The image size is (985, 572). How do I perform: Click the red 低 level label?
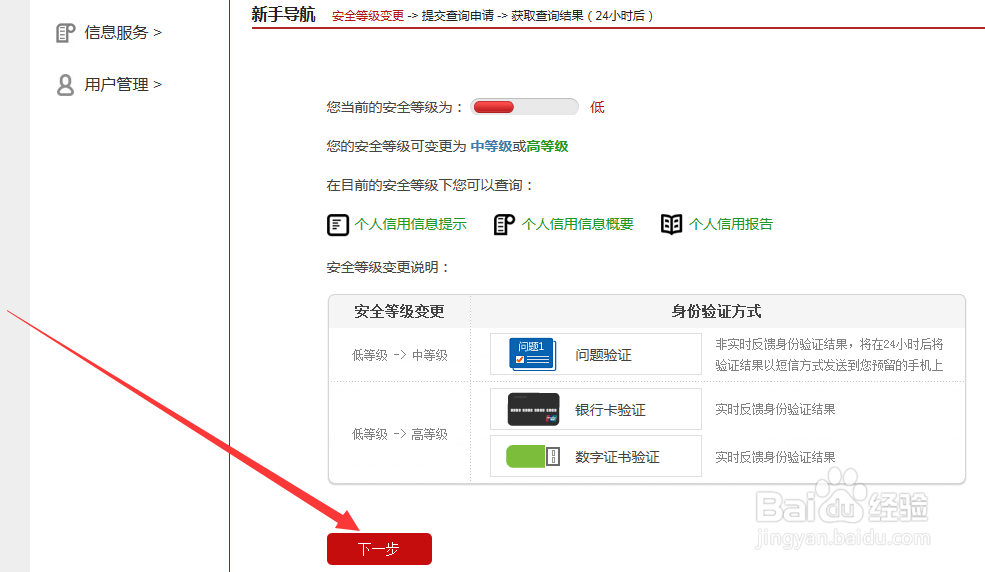click(x=597, y=107)
